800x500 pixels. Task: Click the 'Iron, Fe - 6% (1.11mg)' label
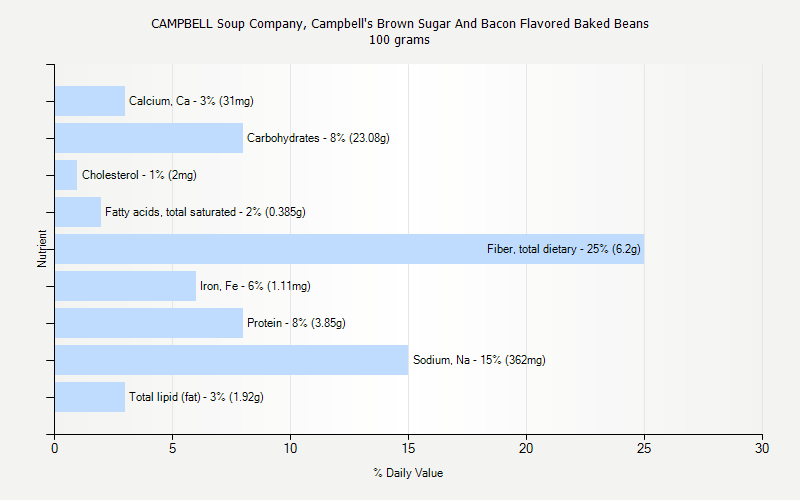click(x=255, y=286)
